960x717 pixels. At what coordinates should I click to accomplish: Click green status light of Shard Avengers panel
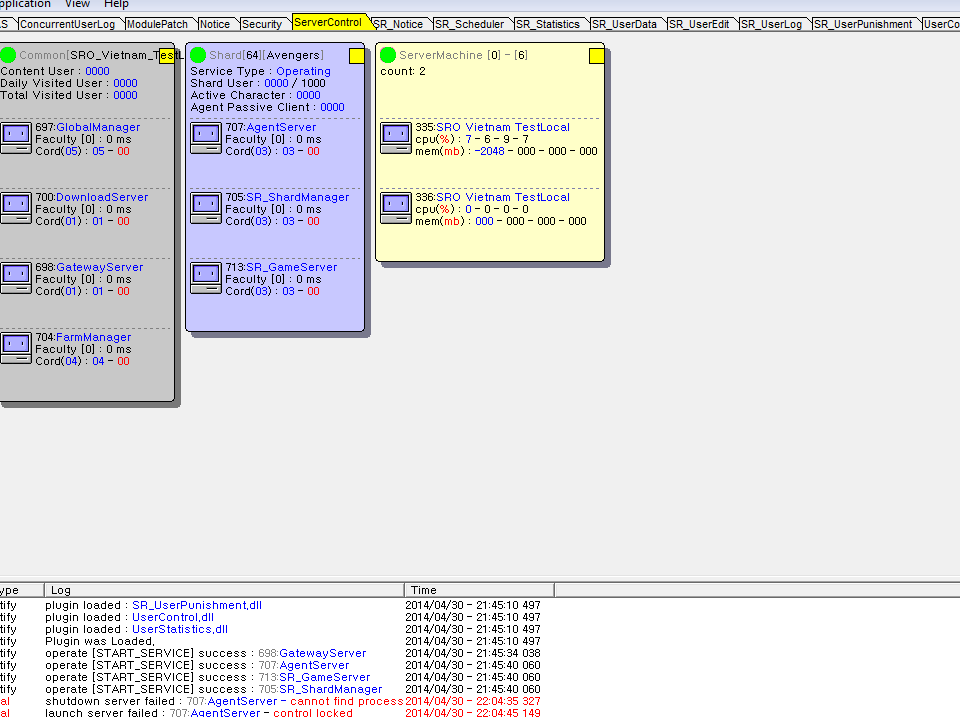198,55
